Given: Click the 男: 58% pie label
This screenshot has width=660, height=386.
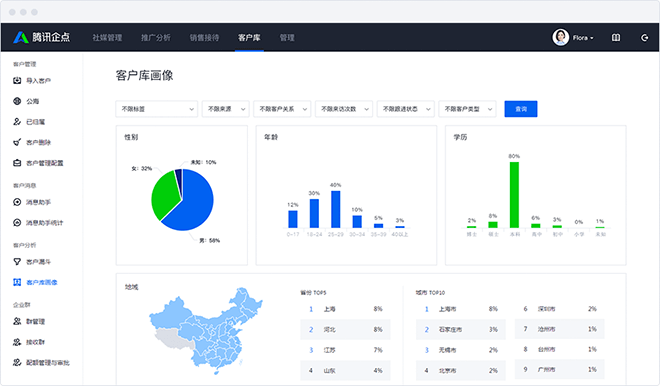Looking at the screenshot, I should tap(210, 241).
